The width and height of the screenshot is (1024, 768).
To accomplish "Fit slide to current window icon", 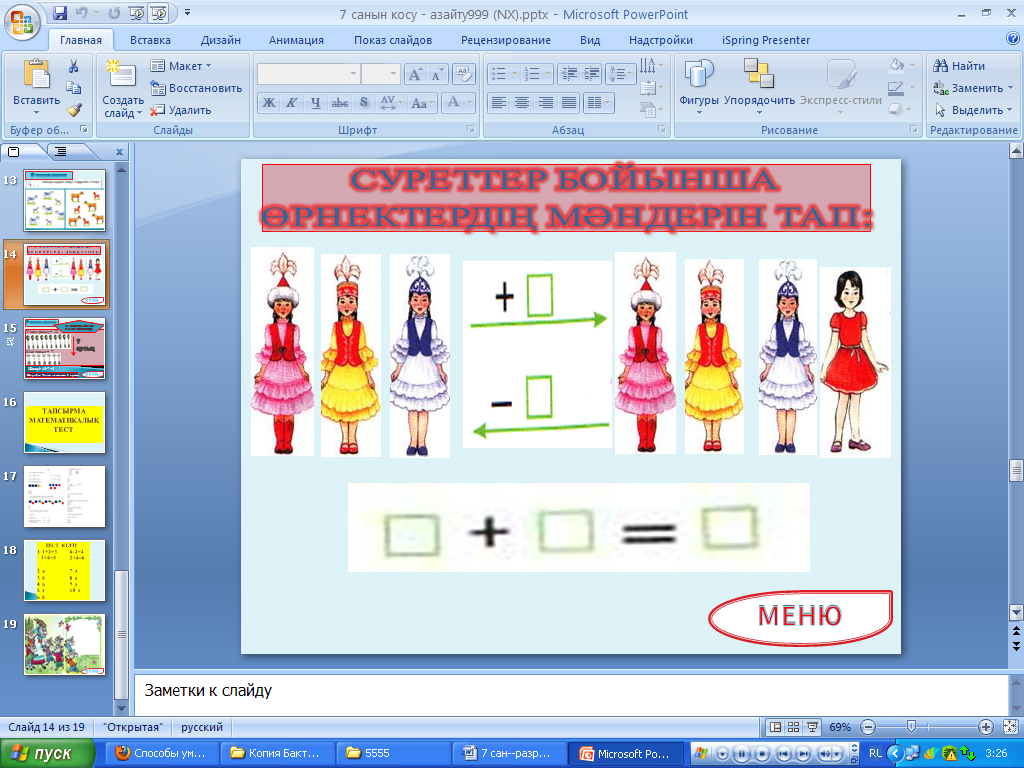I will (x=1010, y=727).
